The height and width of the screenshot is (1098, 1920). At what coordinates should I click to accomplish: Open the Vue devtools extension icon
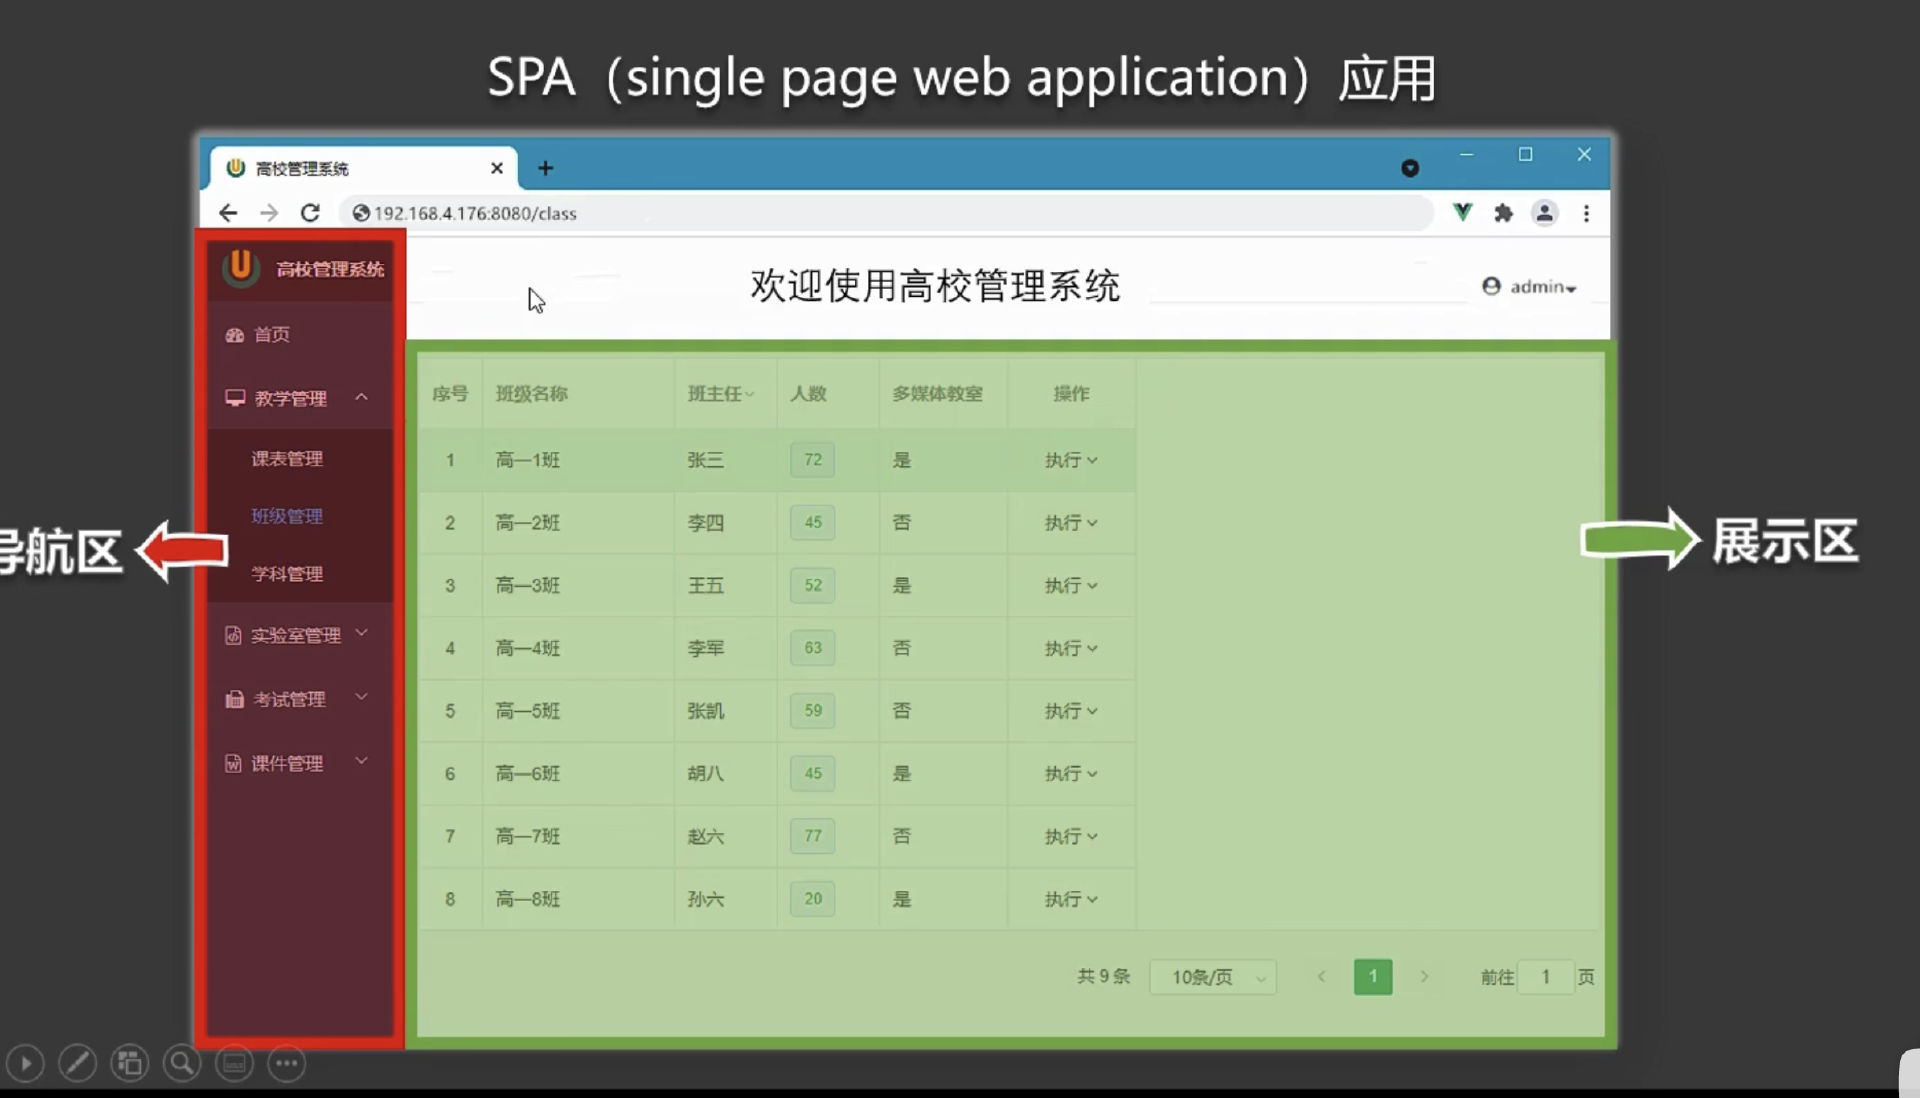(1462, 213)
